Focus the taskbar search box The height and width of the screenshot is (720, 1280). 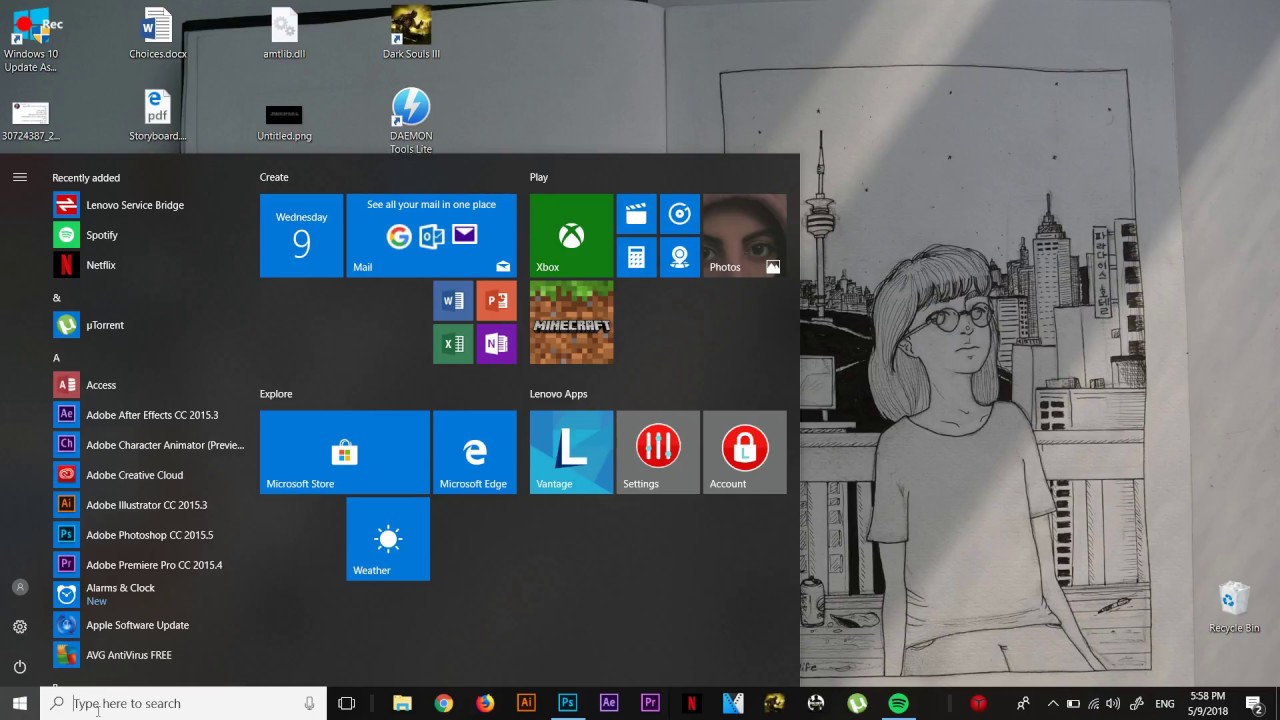[183, 704]
